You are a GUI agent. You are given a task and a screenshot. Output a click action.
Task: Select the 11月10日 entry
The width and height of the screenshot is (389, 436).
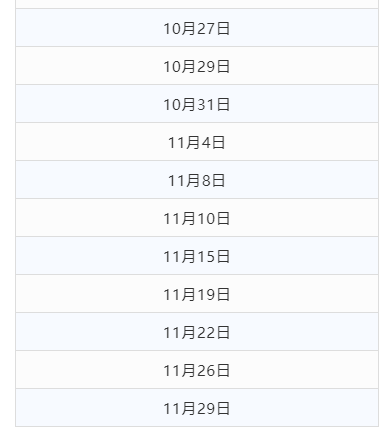tap(197, 218)
